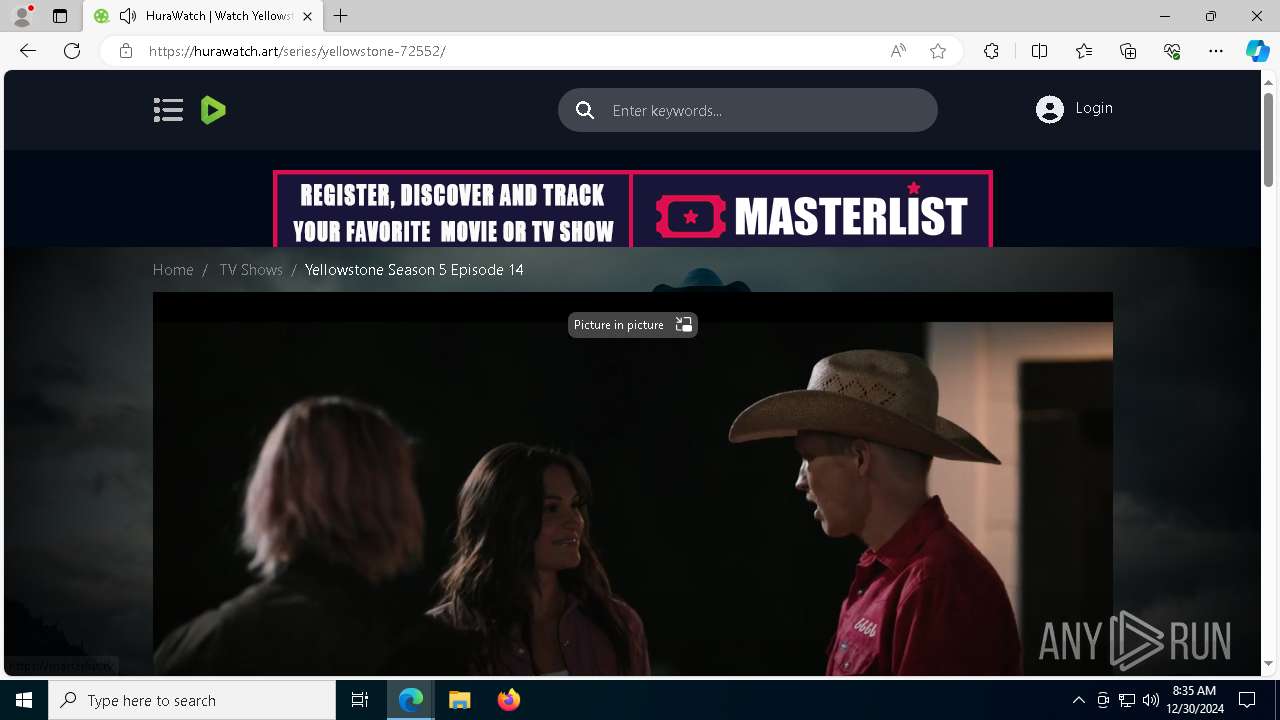Close the HuraWatch tab

(308, 16)
